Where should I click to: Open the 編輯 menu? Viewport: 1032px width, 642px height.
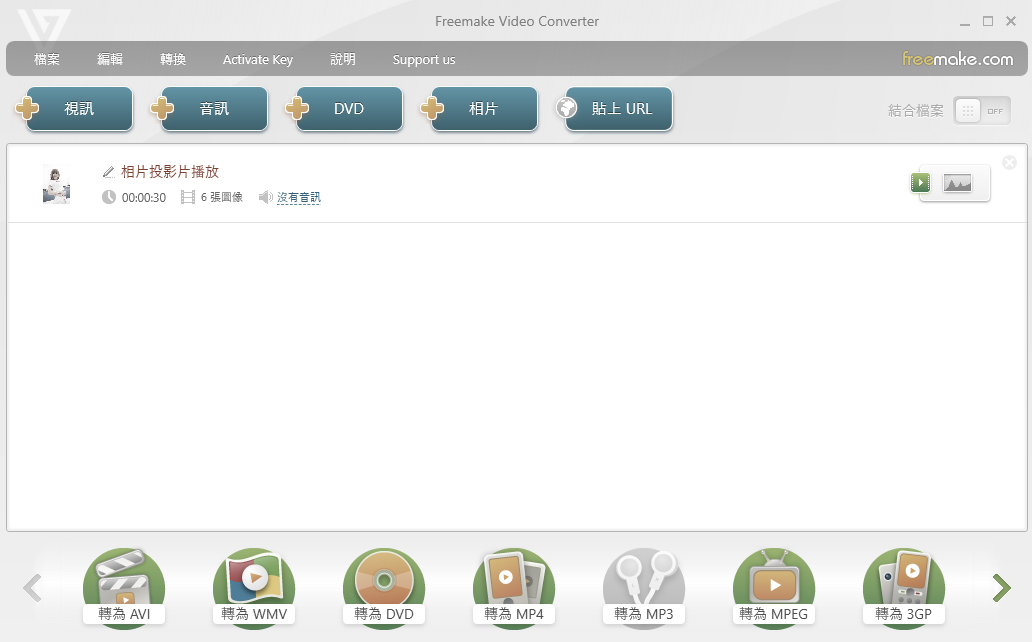(110, 59)
